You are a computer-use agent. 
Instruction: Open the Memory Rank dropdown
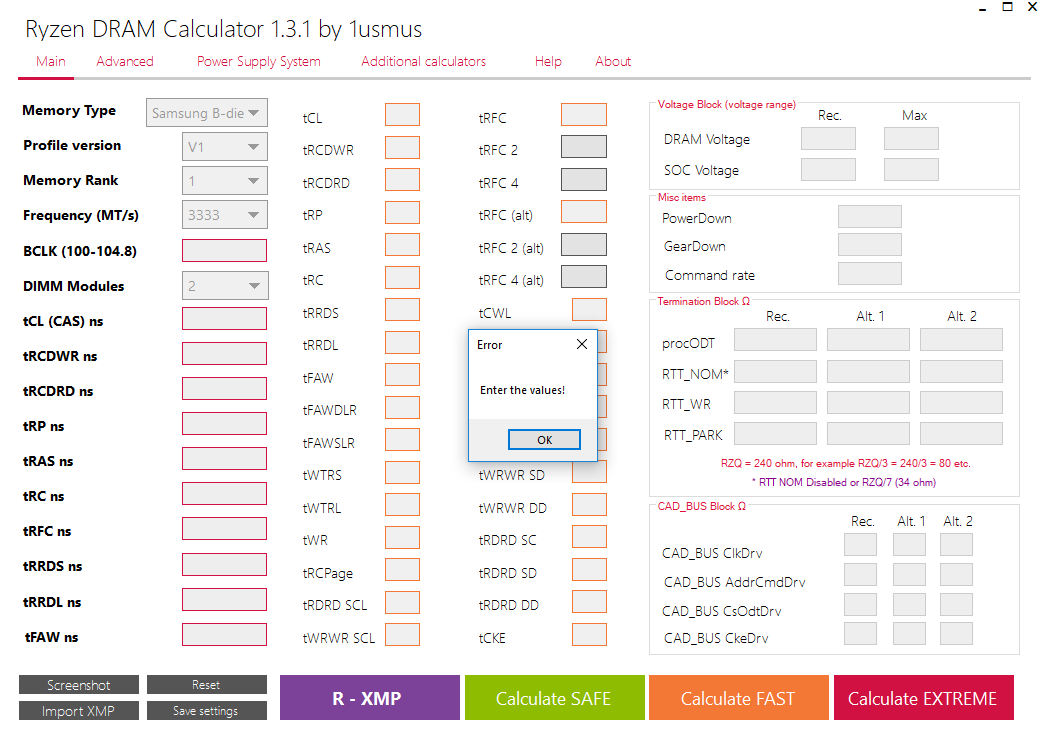coord(225,181)
